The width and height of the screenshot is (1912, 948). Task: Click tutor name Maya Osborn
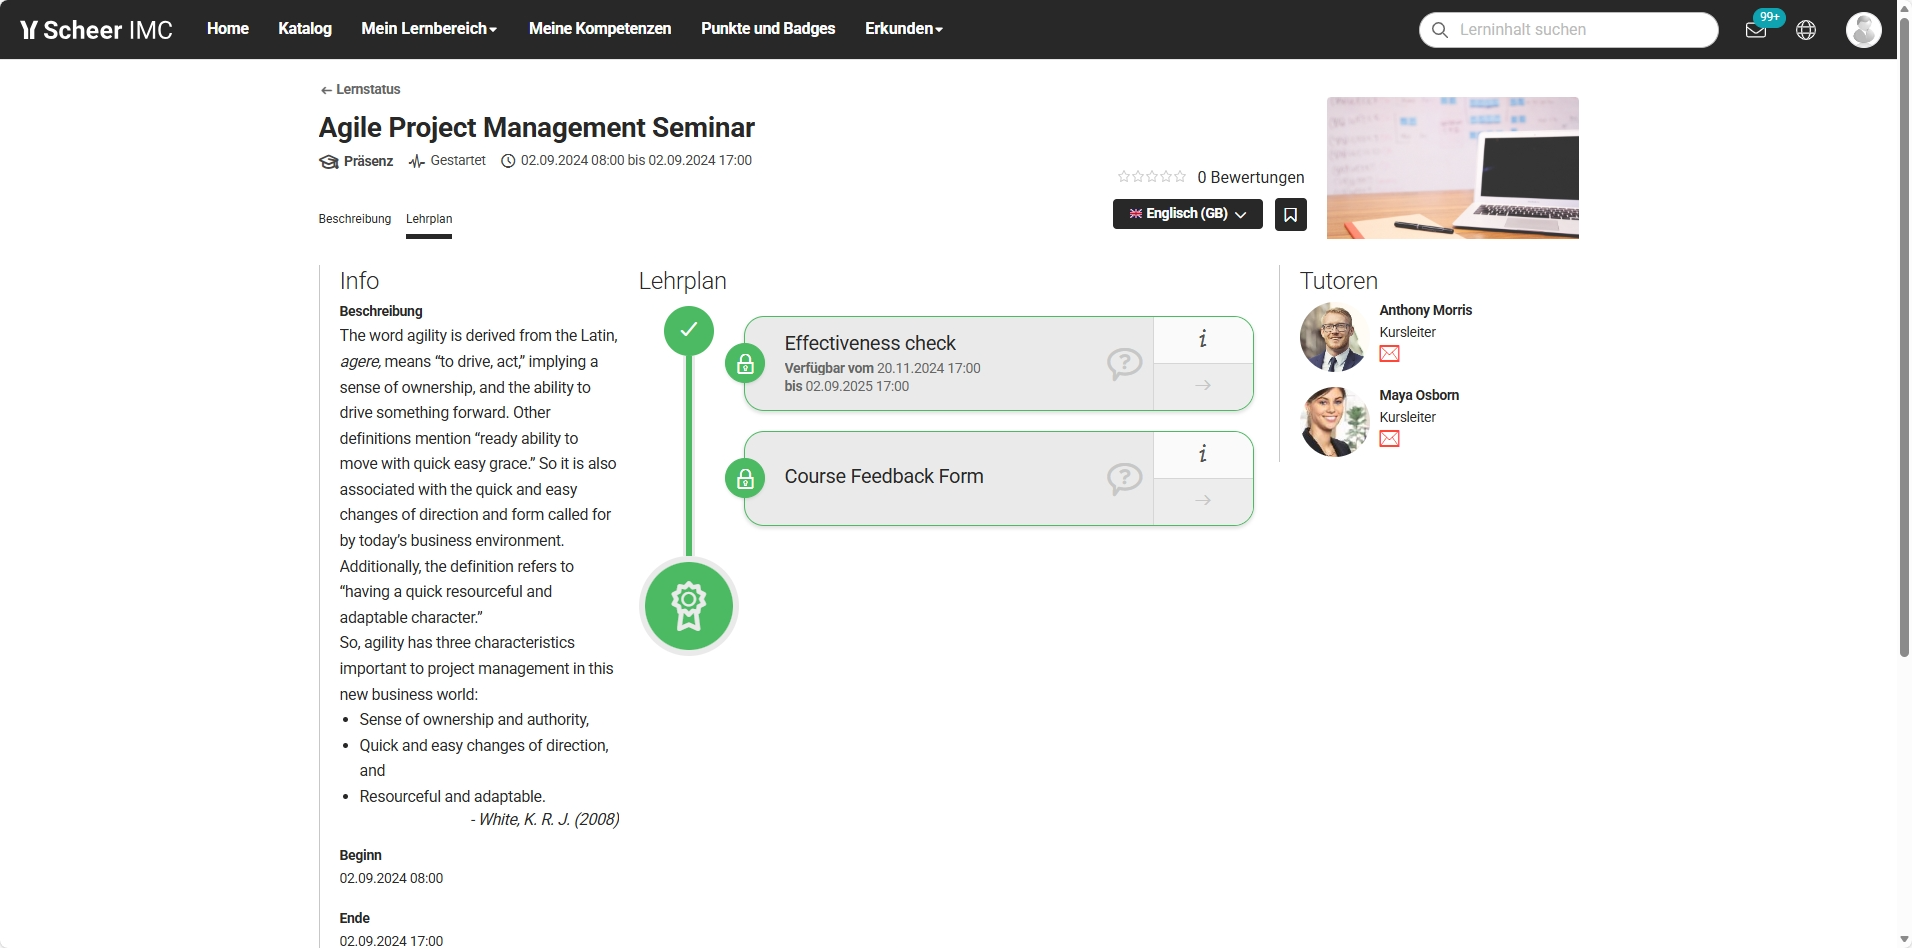click(x=1419, y=396)
